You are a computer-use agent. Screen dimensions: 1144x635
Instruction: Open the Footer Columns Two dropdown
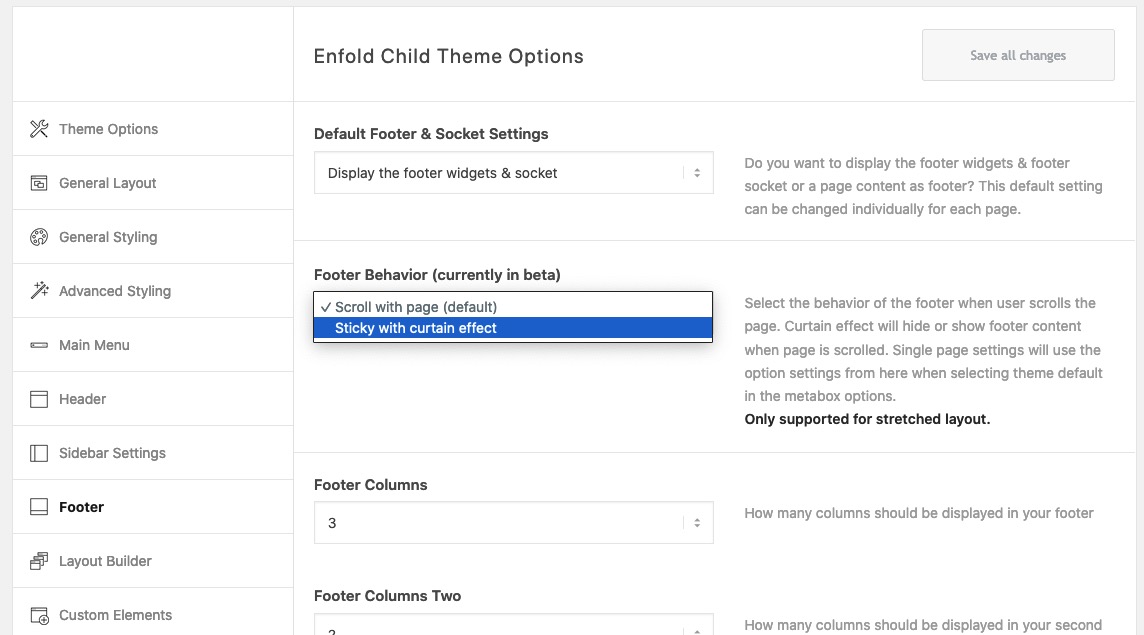coord(514,625)
